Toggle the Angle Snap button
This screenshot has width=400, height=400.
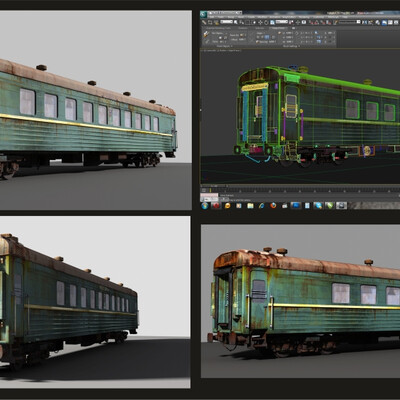[x=317, y=22]
